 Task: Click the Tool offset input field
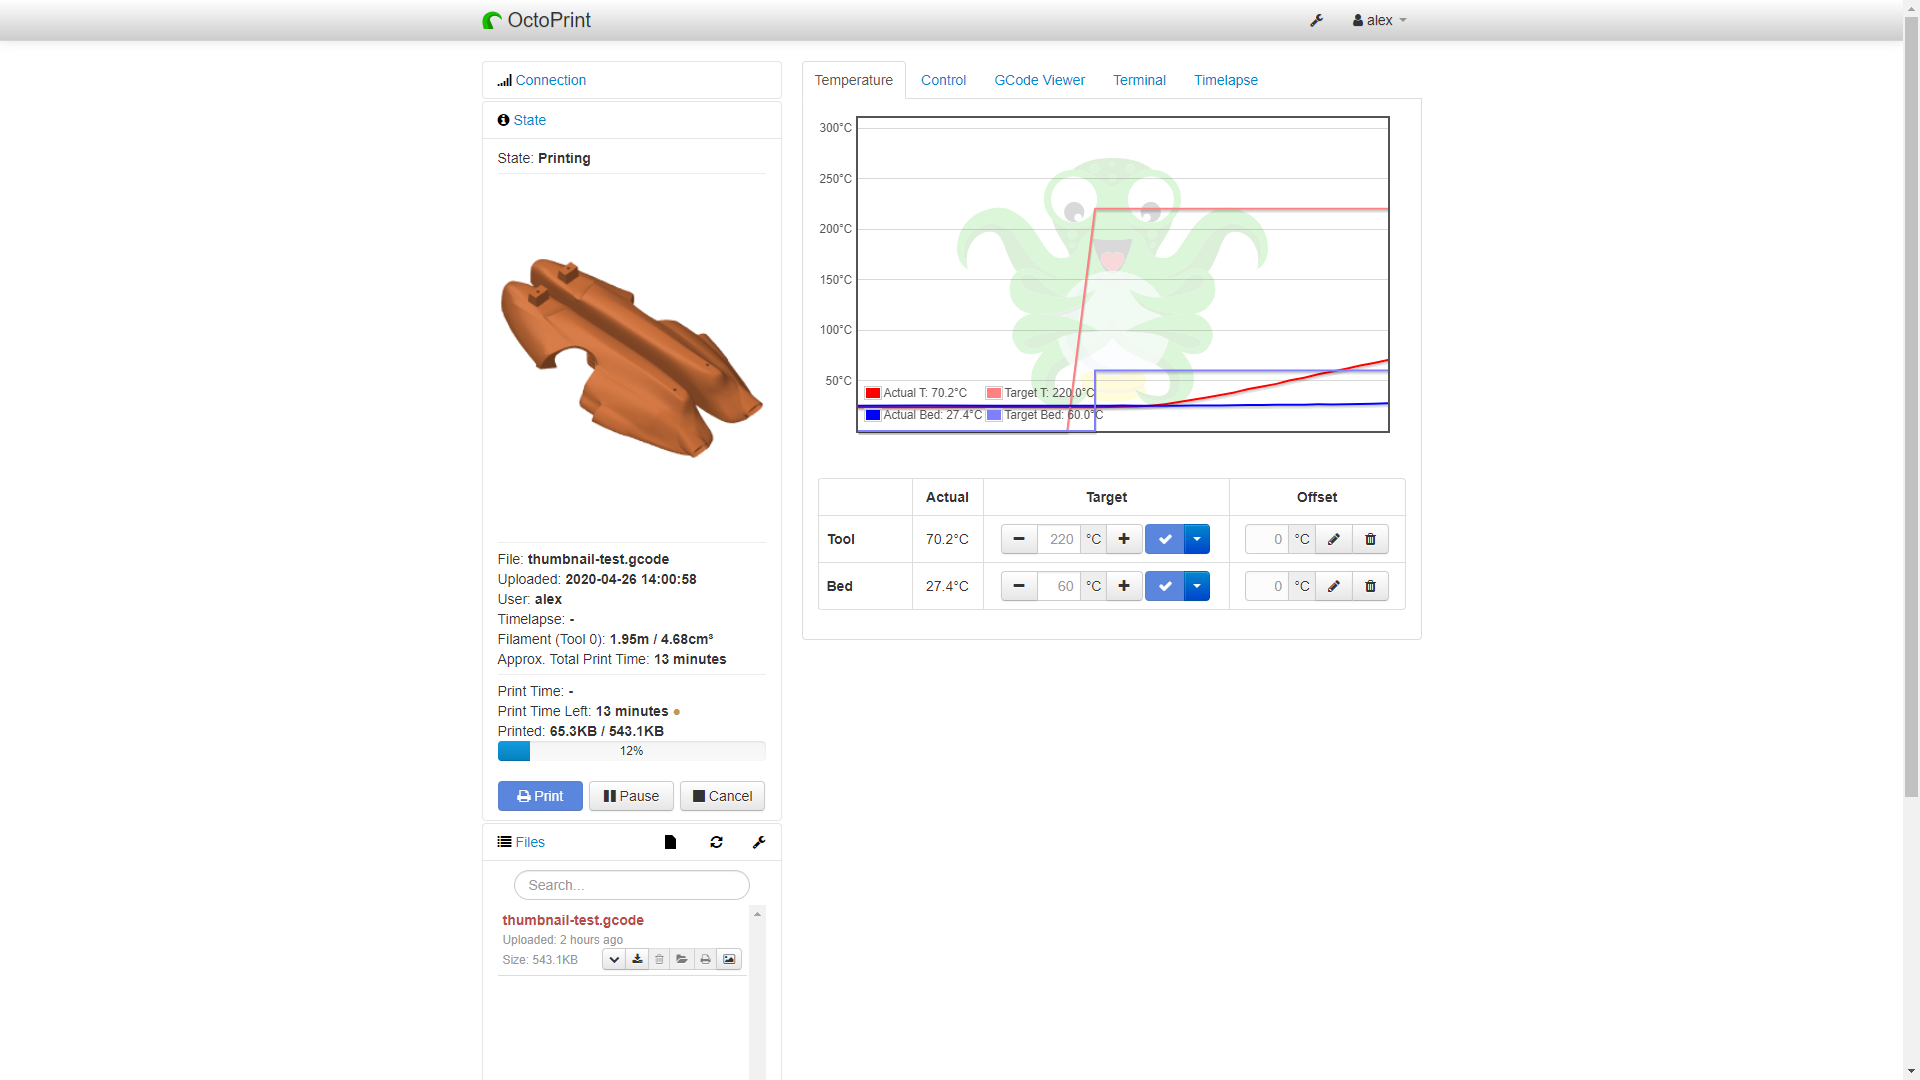coord(1266,539)
